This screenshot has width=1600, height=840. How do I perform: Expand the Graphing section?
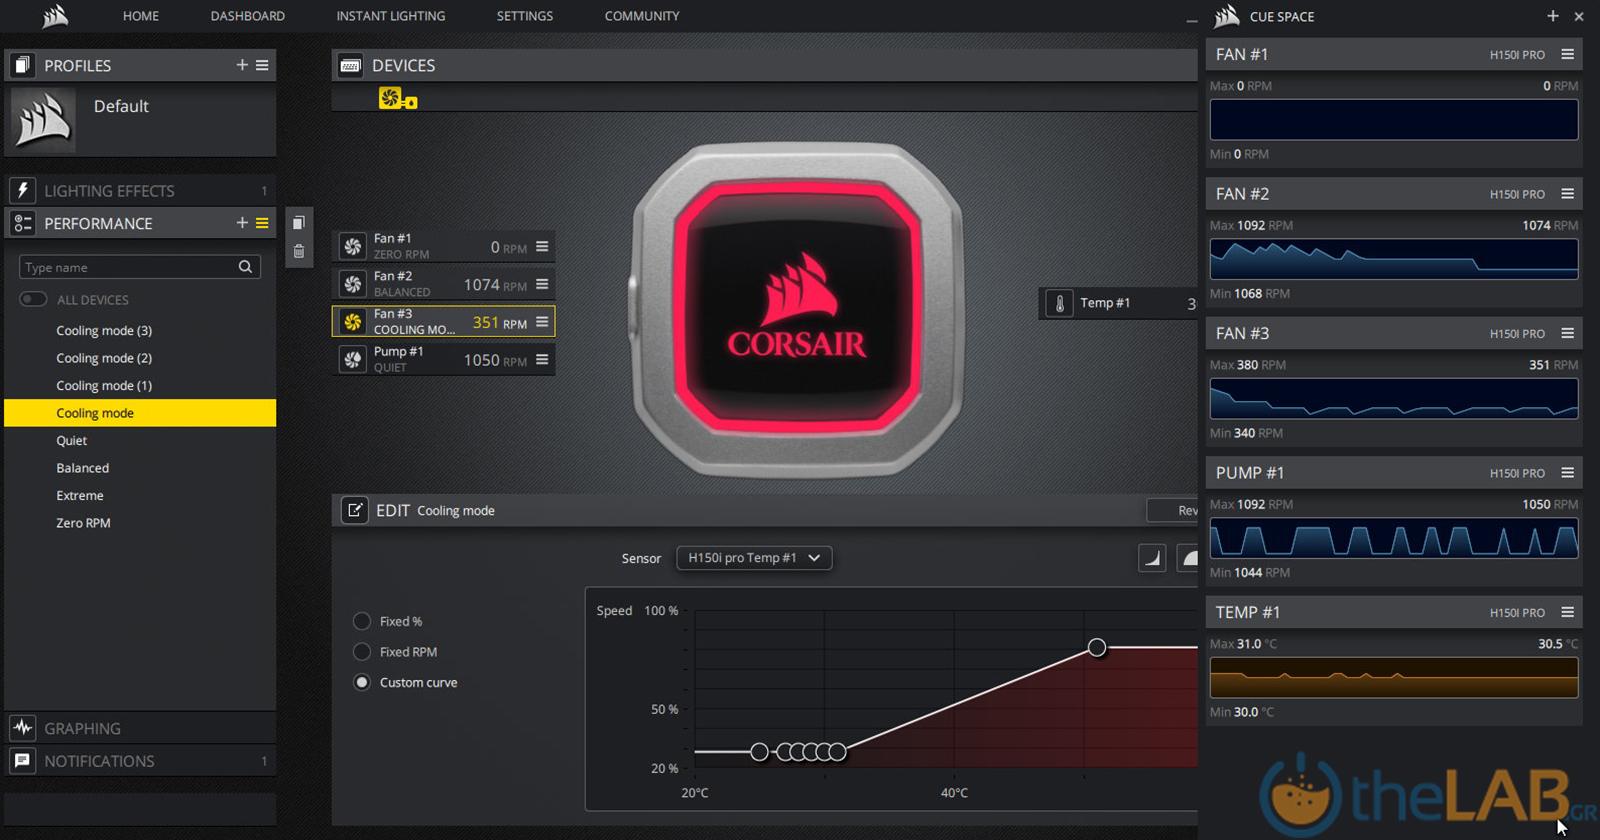pos(140,728)
